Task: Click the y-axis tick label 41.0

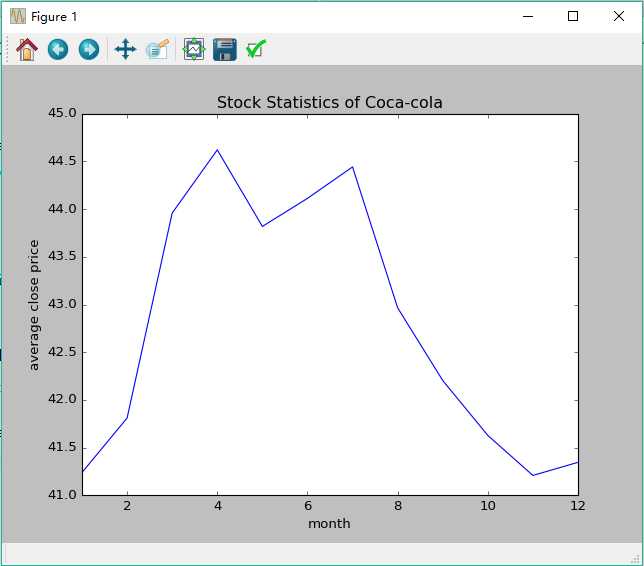Action: tap(62, 495)
